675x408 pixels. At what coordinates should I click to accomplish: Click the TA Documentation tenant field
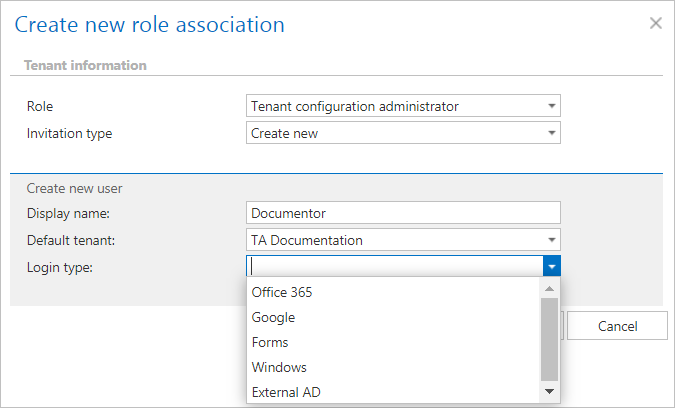point(395,240)
